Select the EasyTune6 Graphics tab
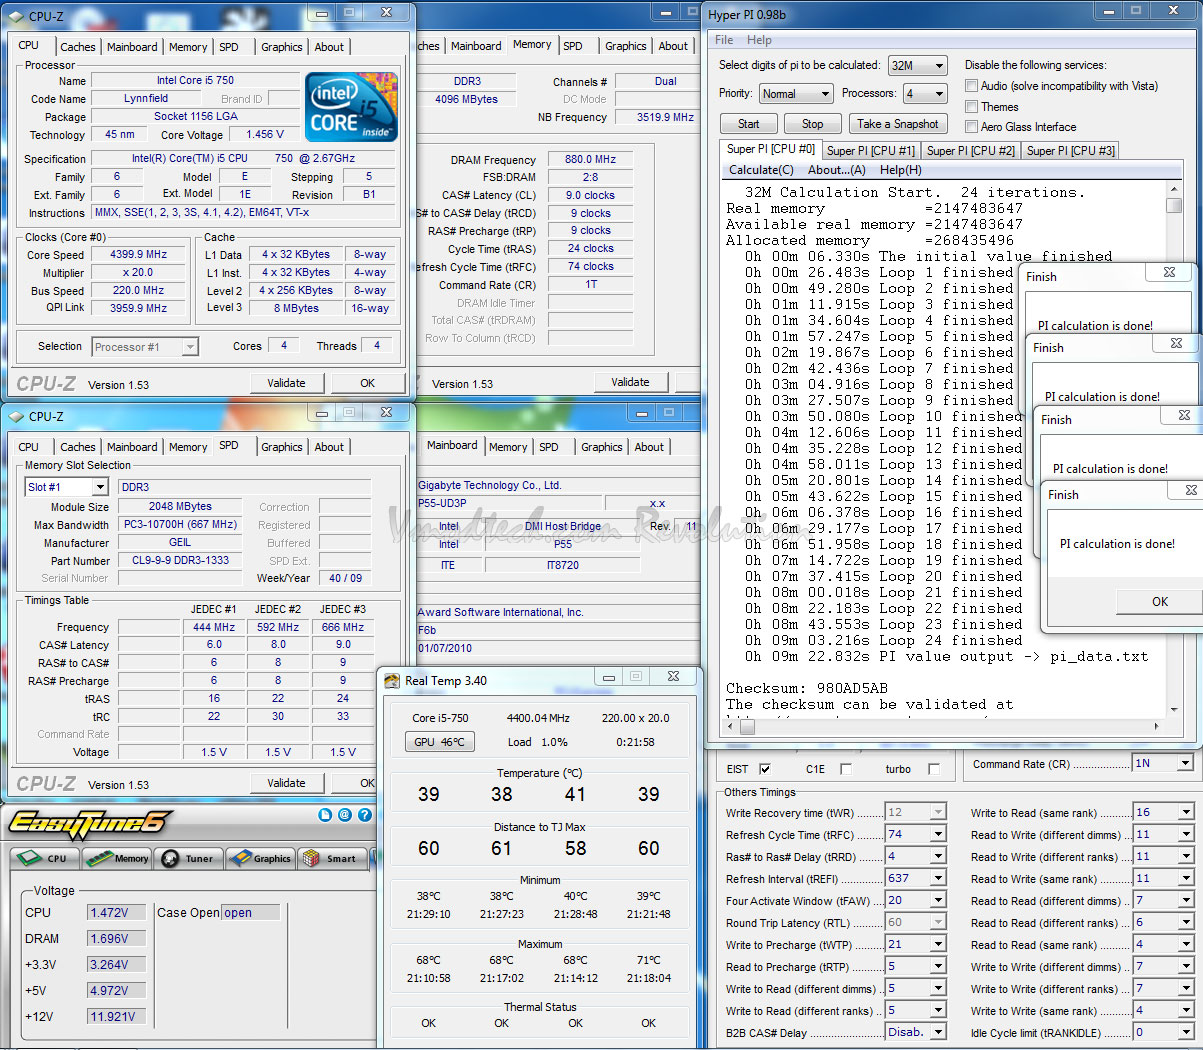This screenshot has height=1050, width=1203. (260, 858)
